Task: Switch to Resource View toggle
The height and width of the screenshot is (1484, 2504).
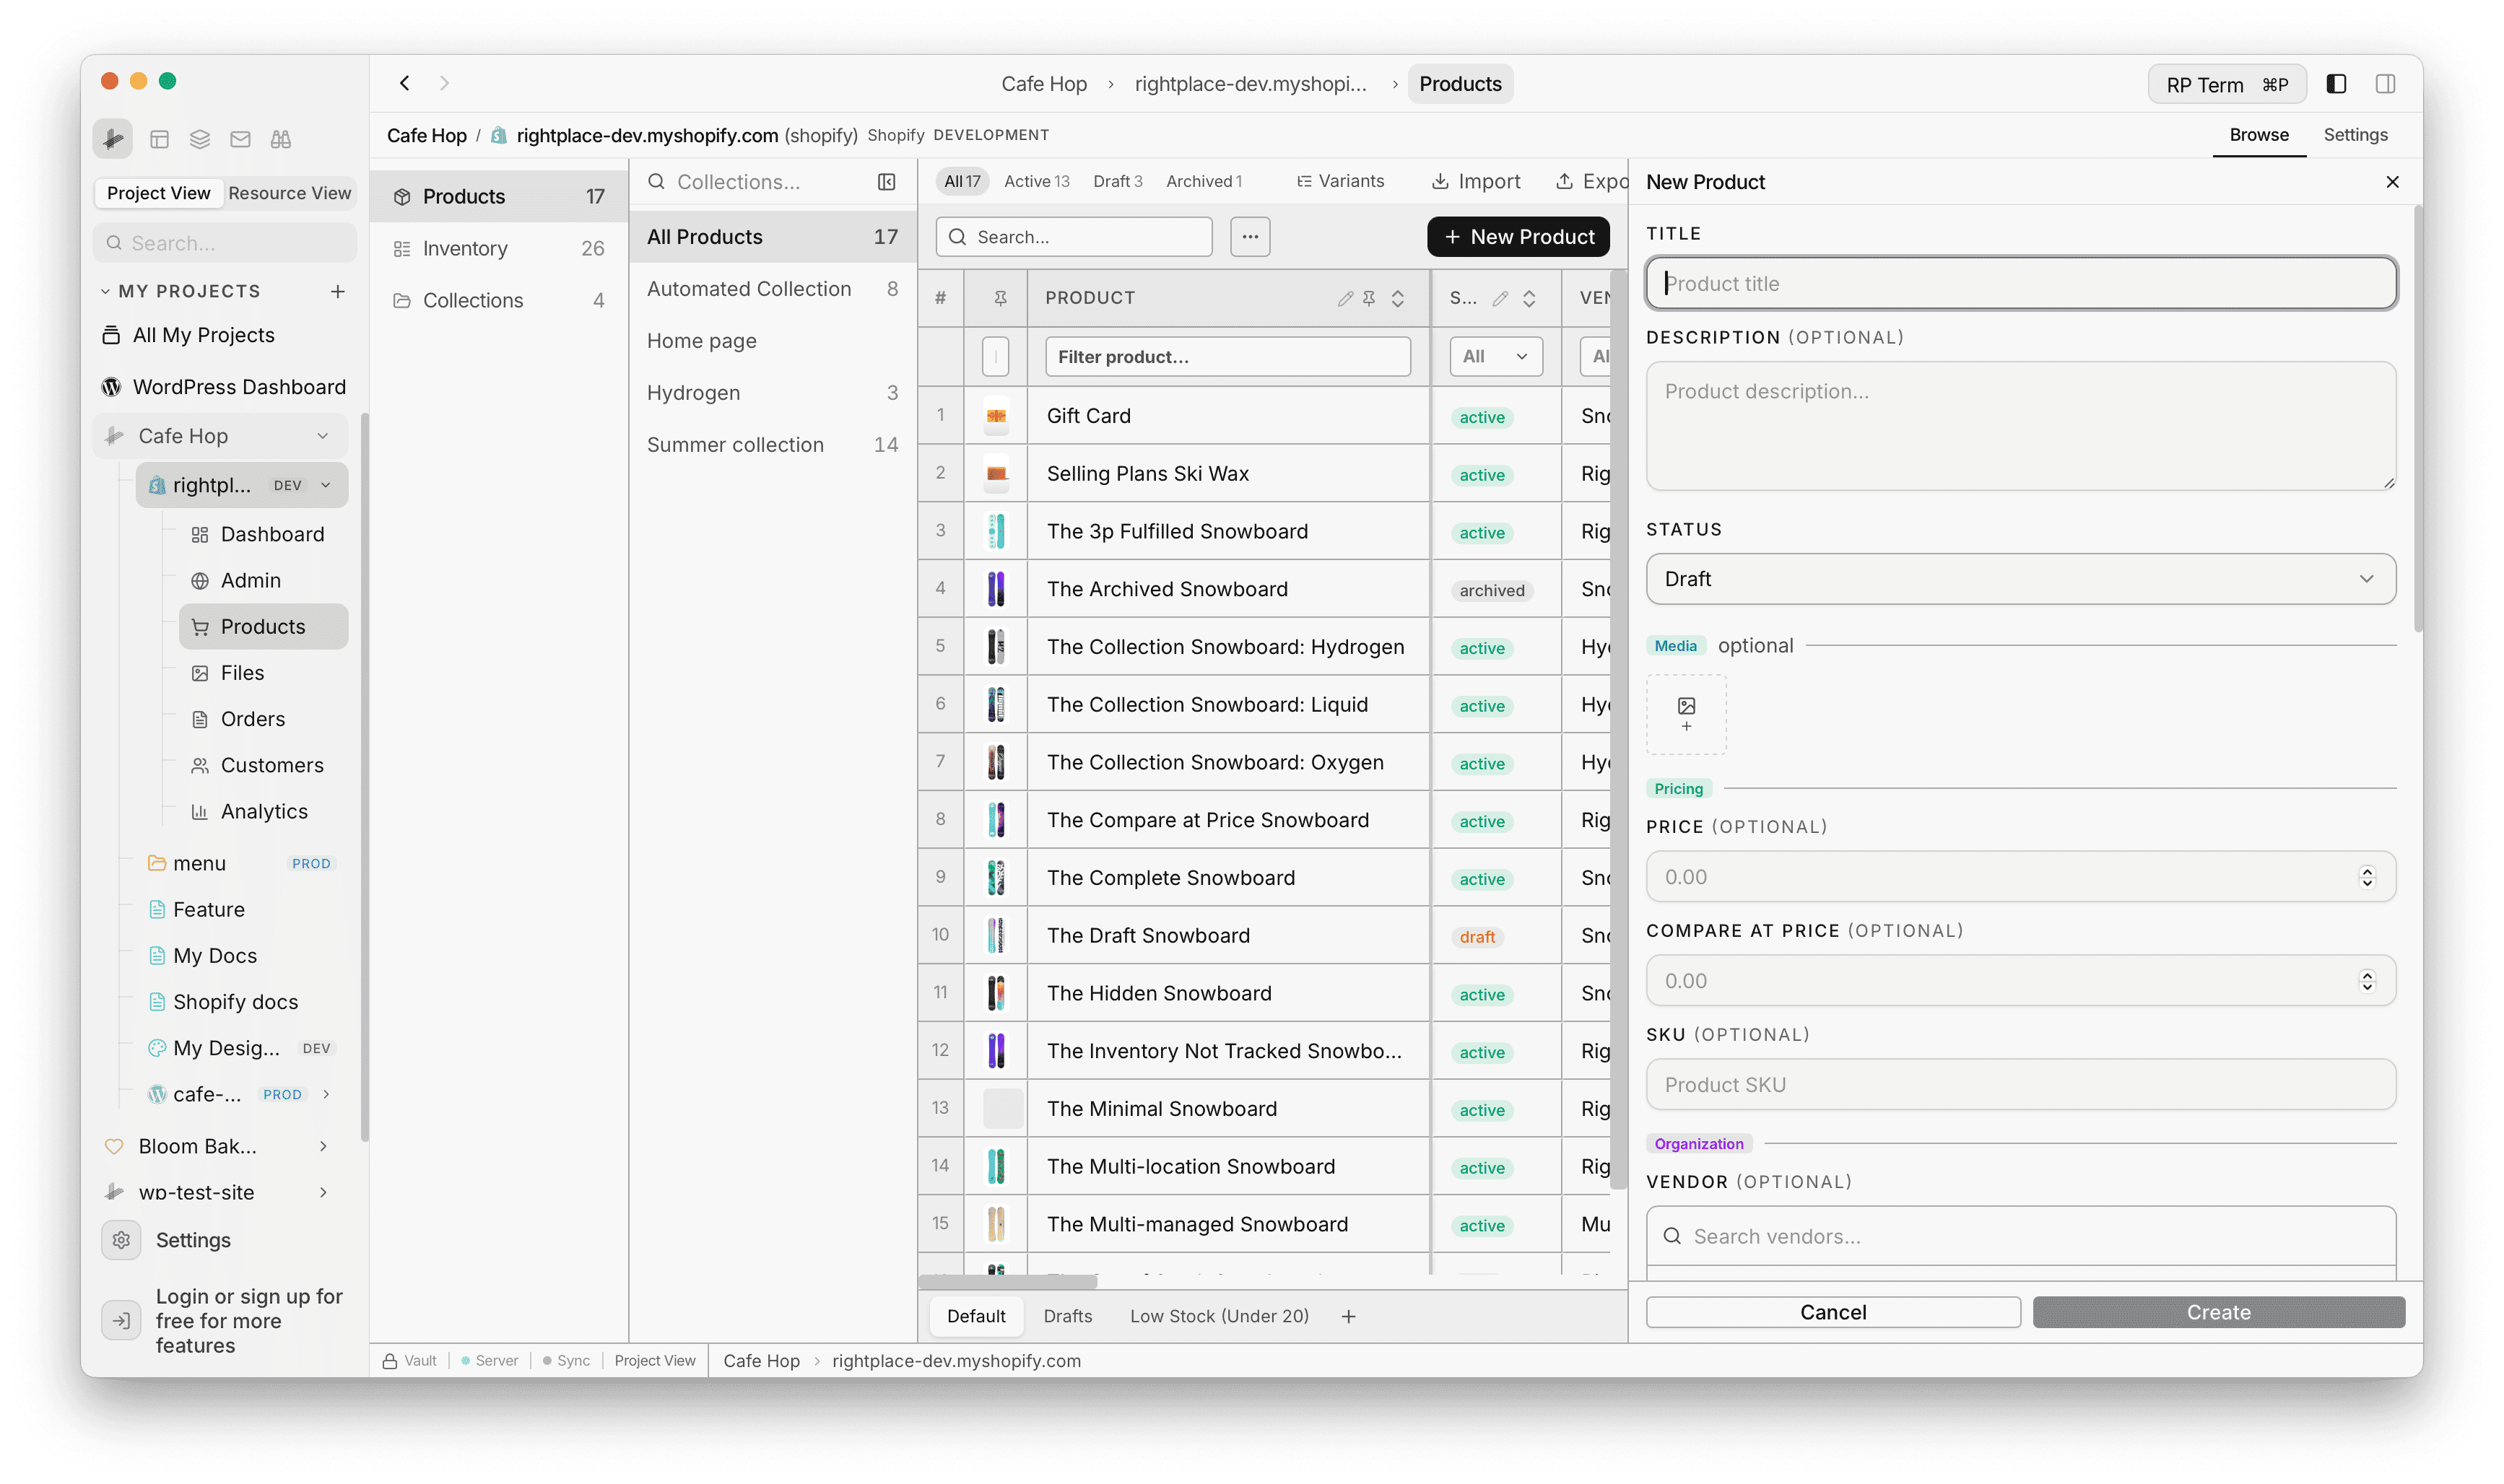Action: (289, 193)
